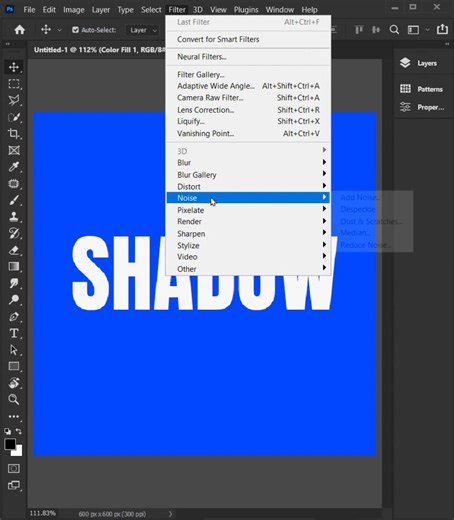
Task: Open Neural Filters
Action: pyautogui.click(x=248, y=57)
